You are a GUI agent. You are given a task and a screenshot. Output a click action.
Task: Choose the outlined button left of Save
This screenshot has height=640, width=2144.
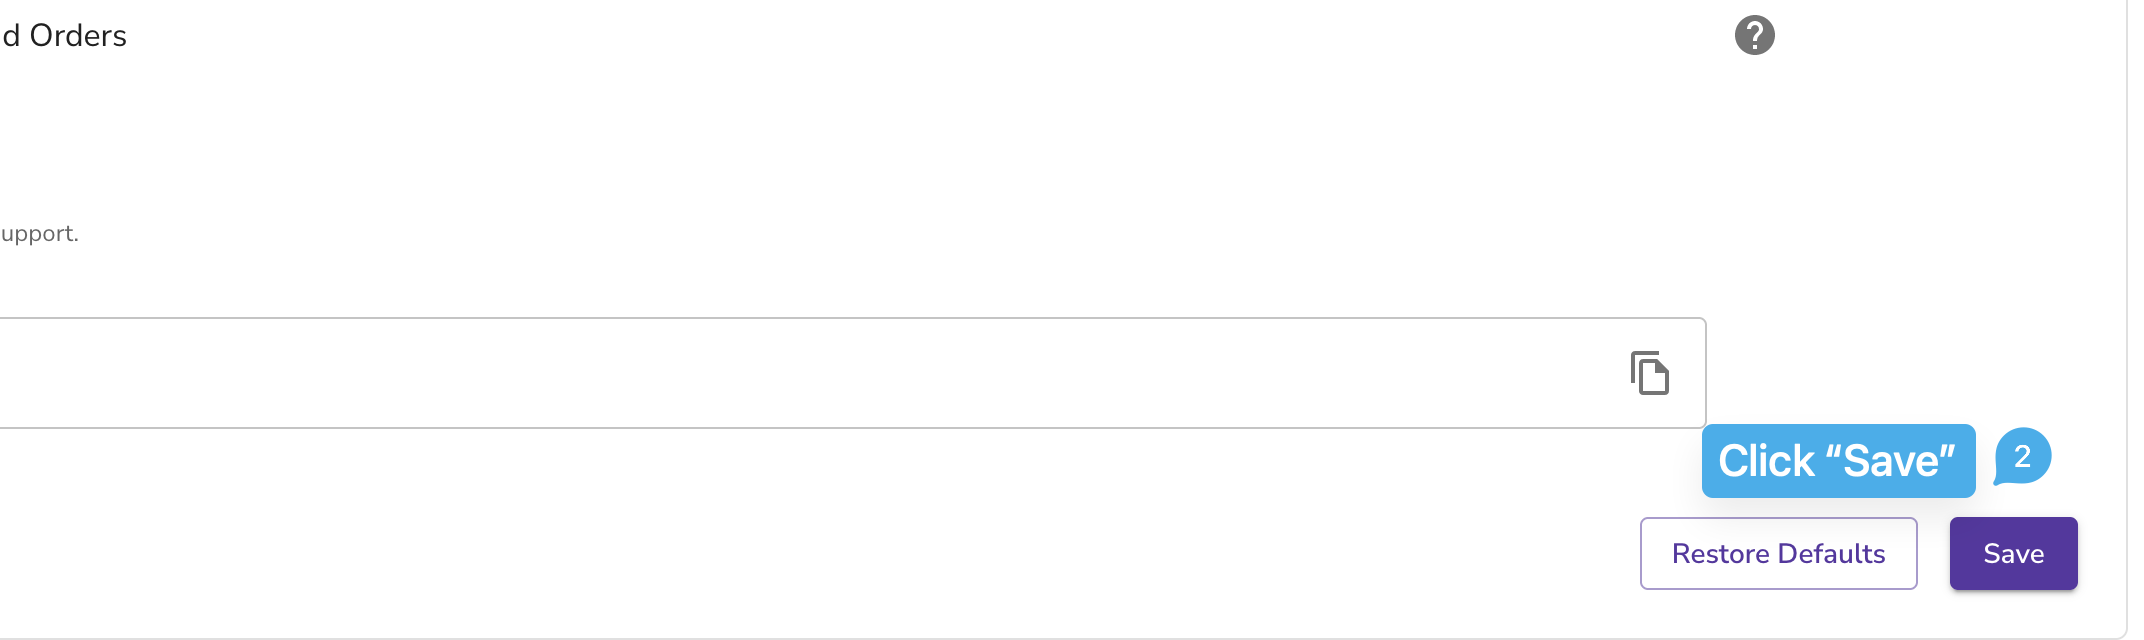click(1778, 553)
